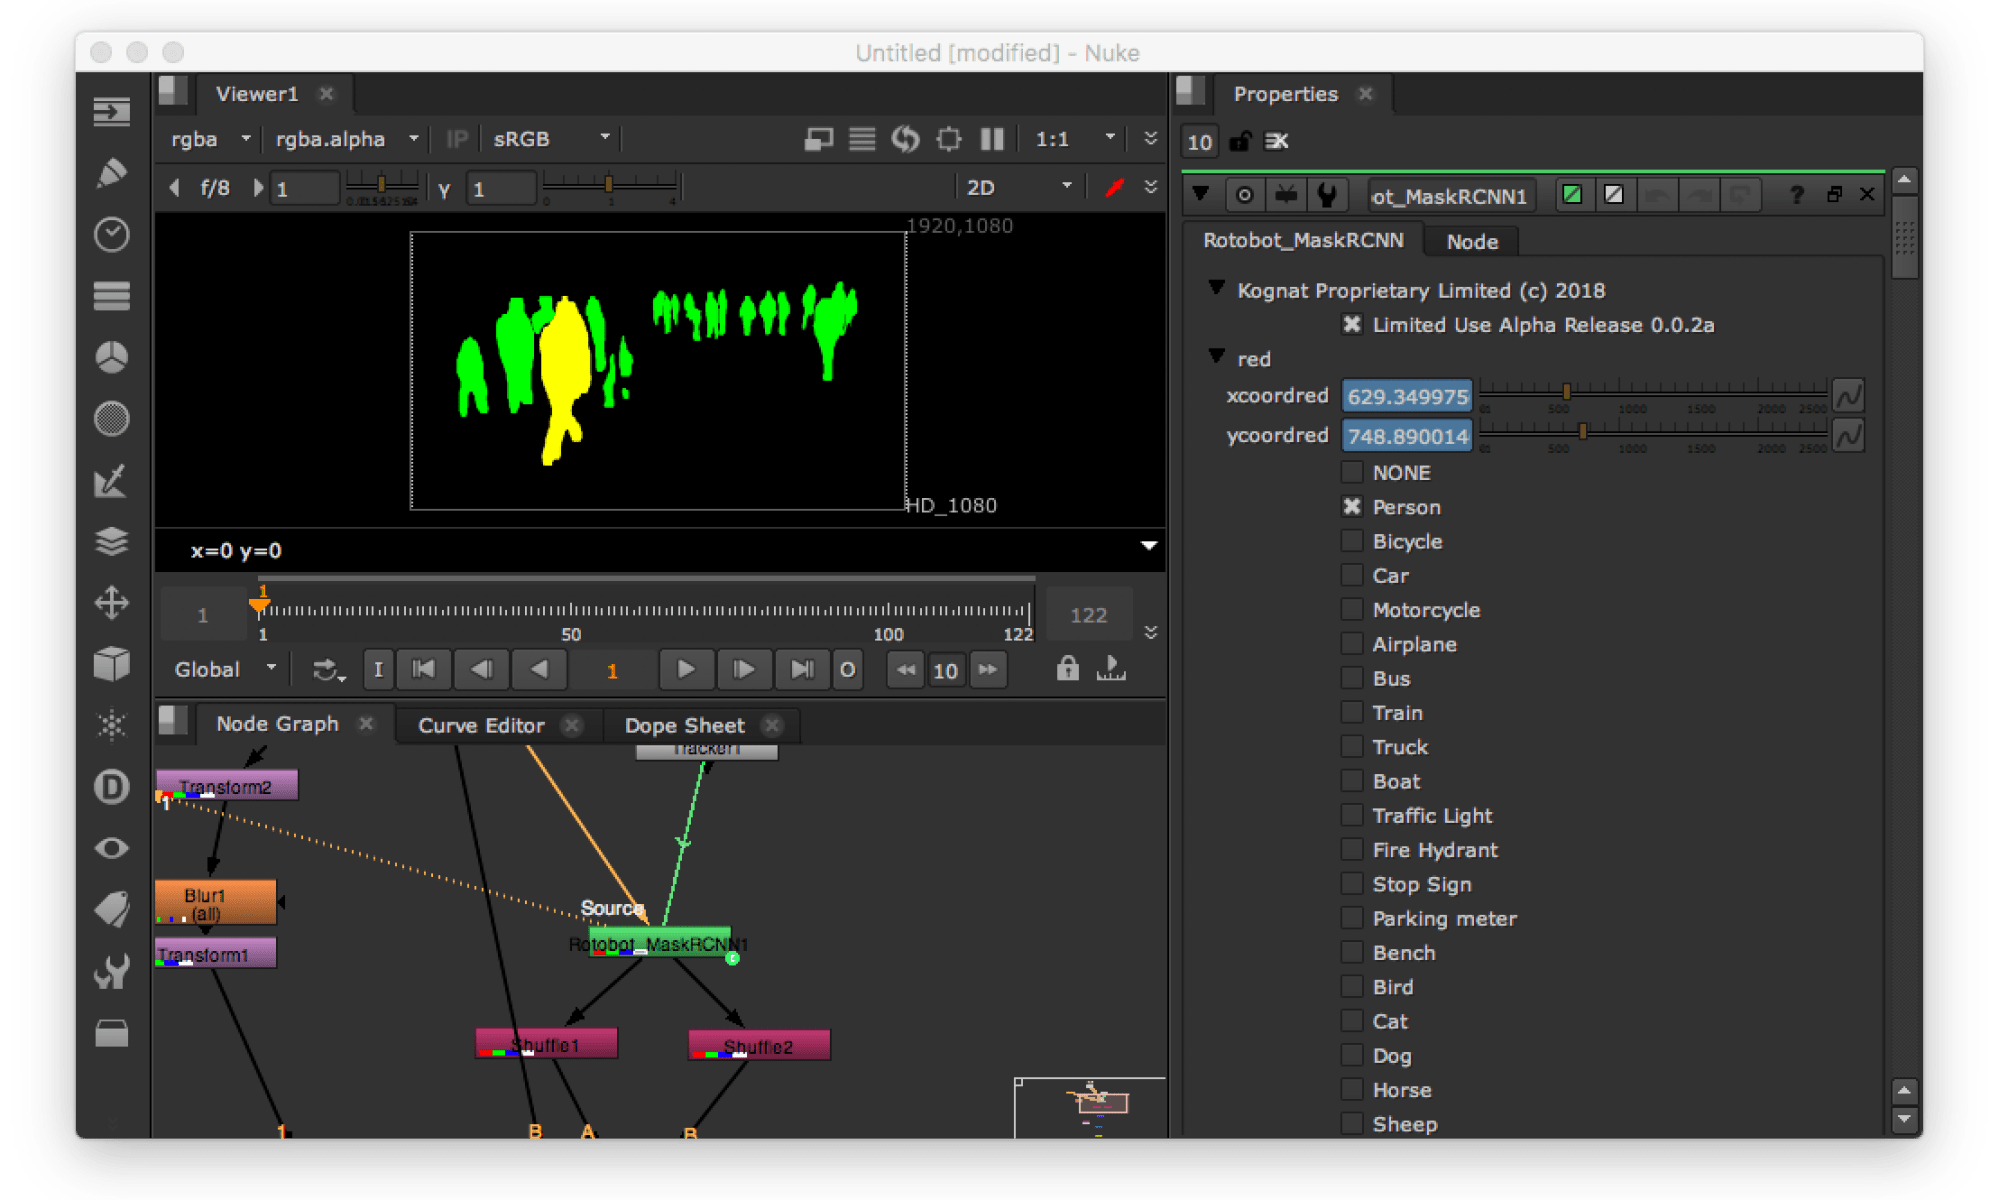Switch to the Curve Editor tab

[x=481, y=725]
